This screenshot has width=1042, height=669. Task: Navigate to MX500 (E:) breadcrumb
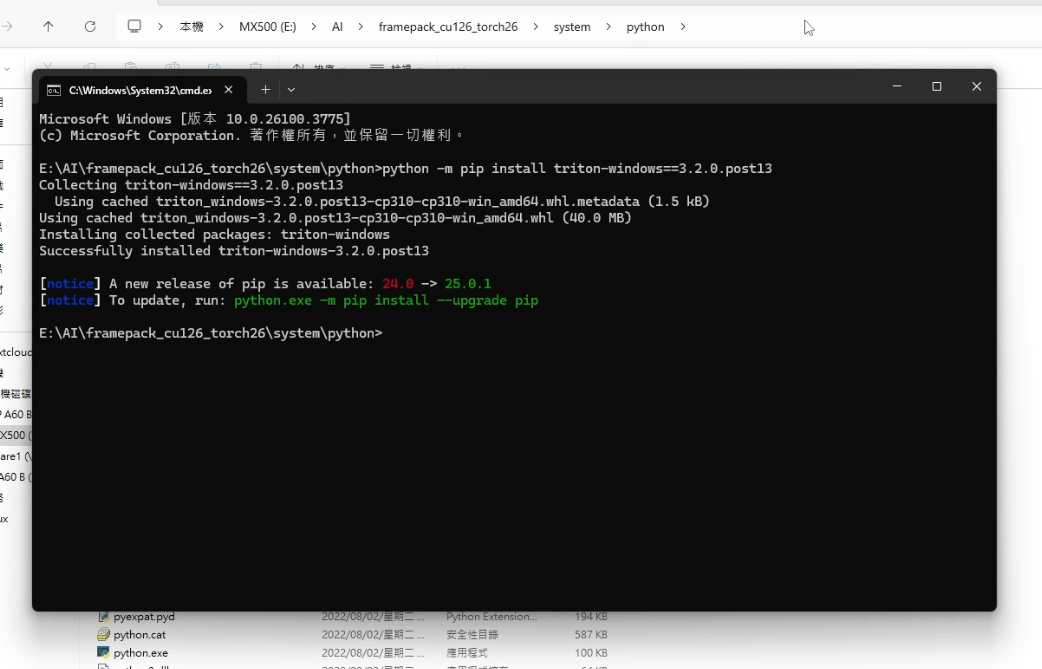pos(268,27)
